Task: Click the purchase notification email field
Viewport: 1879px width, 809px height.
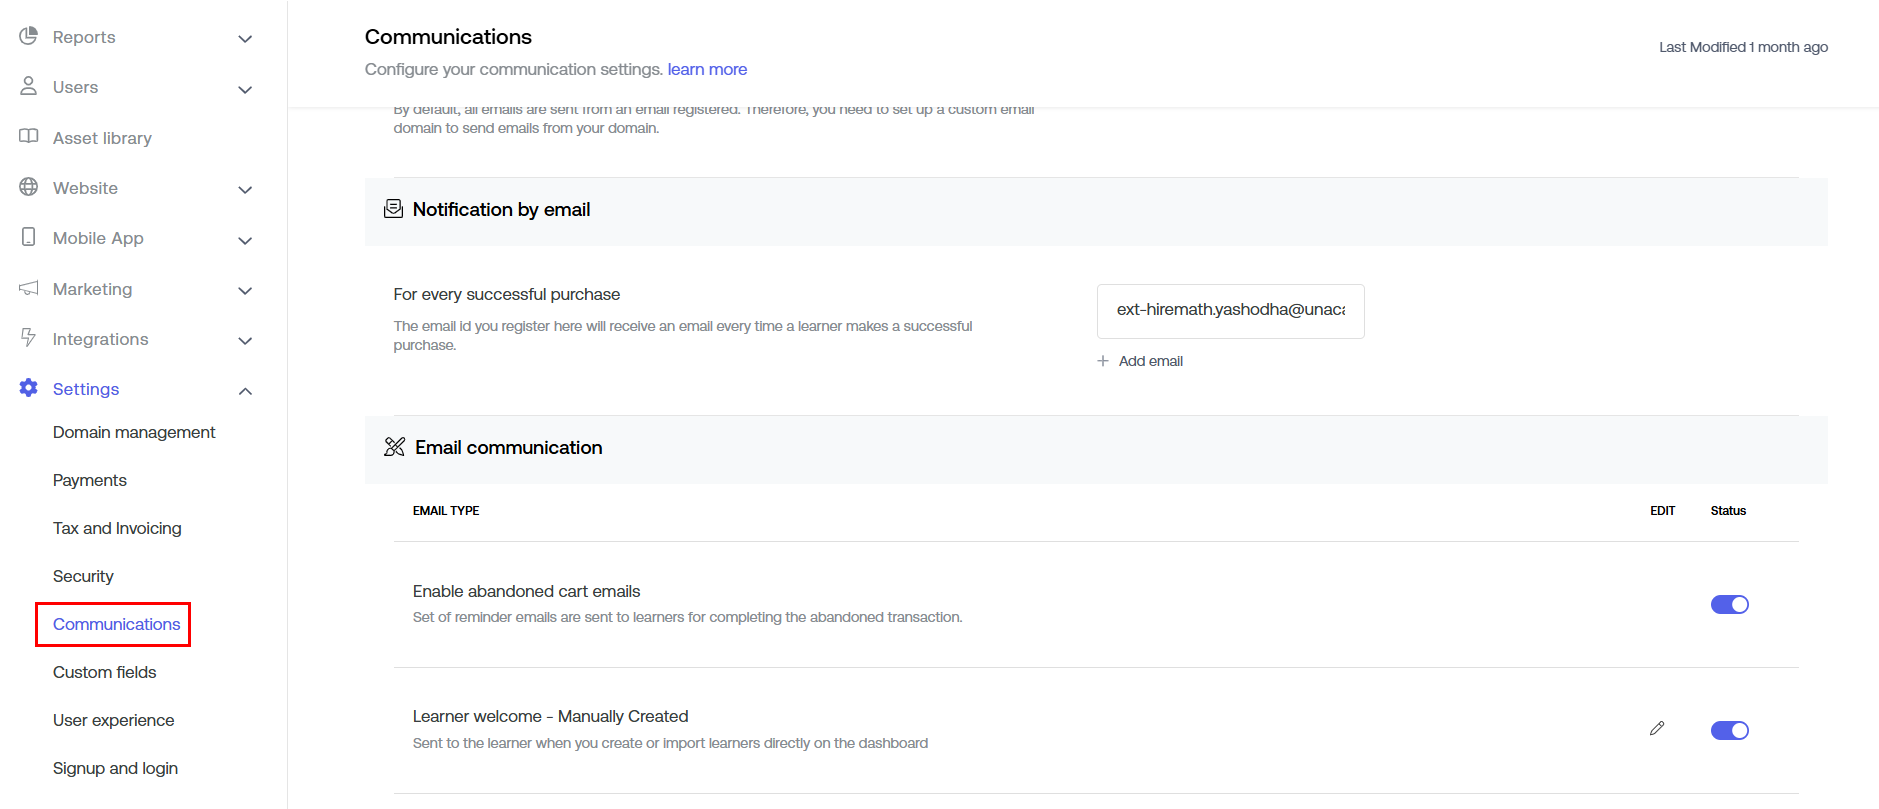Action: [x=1230, y=310]
